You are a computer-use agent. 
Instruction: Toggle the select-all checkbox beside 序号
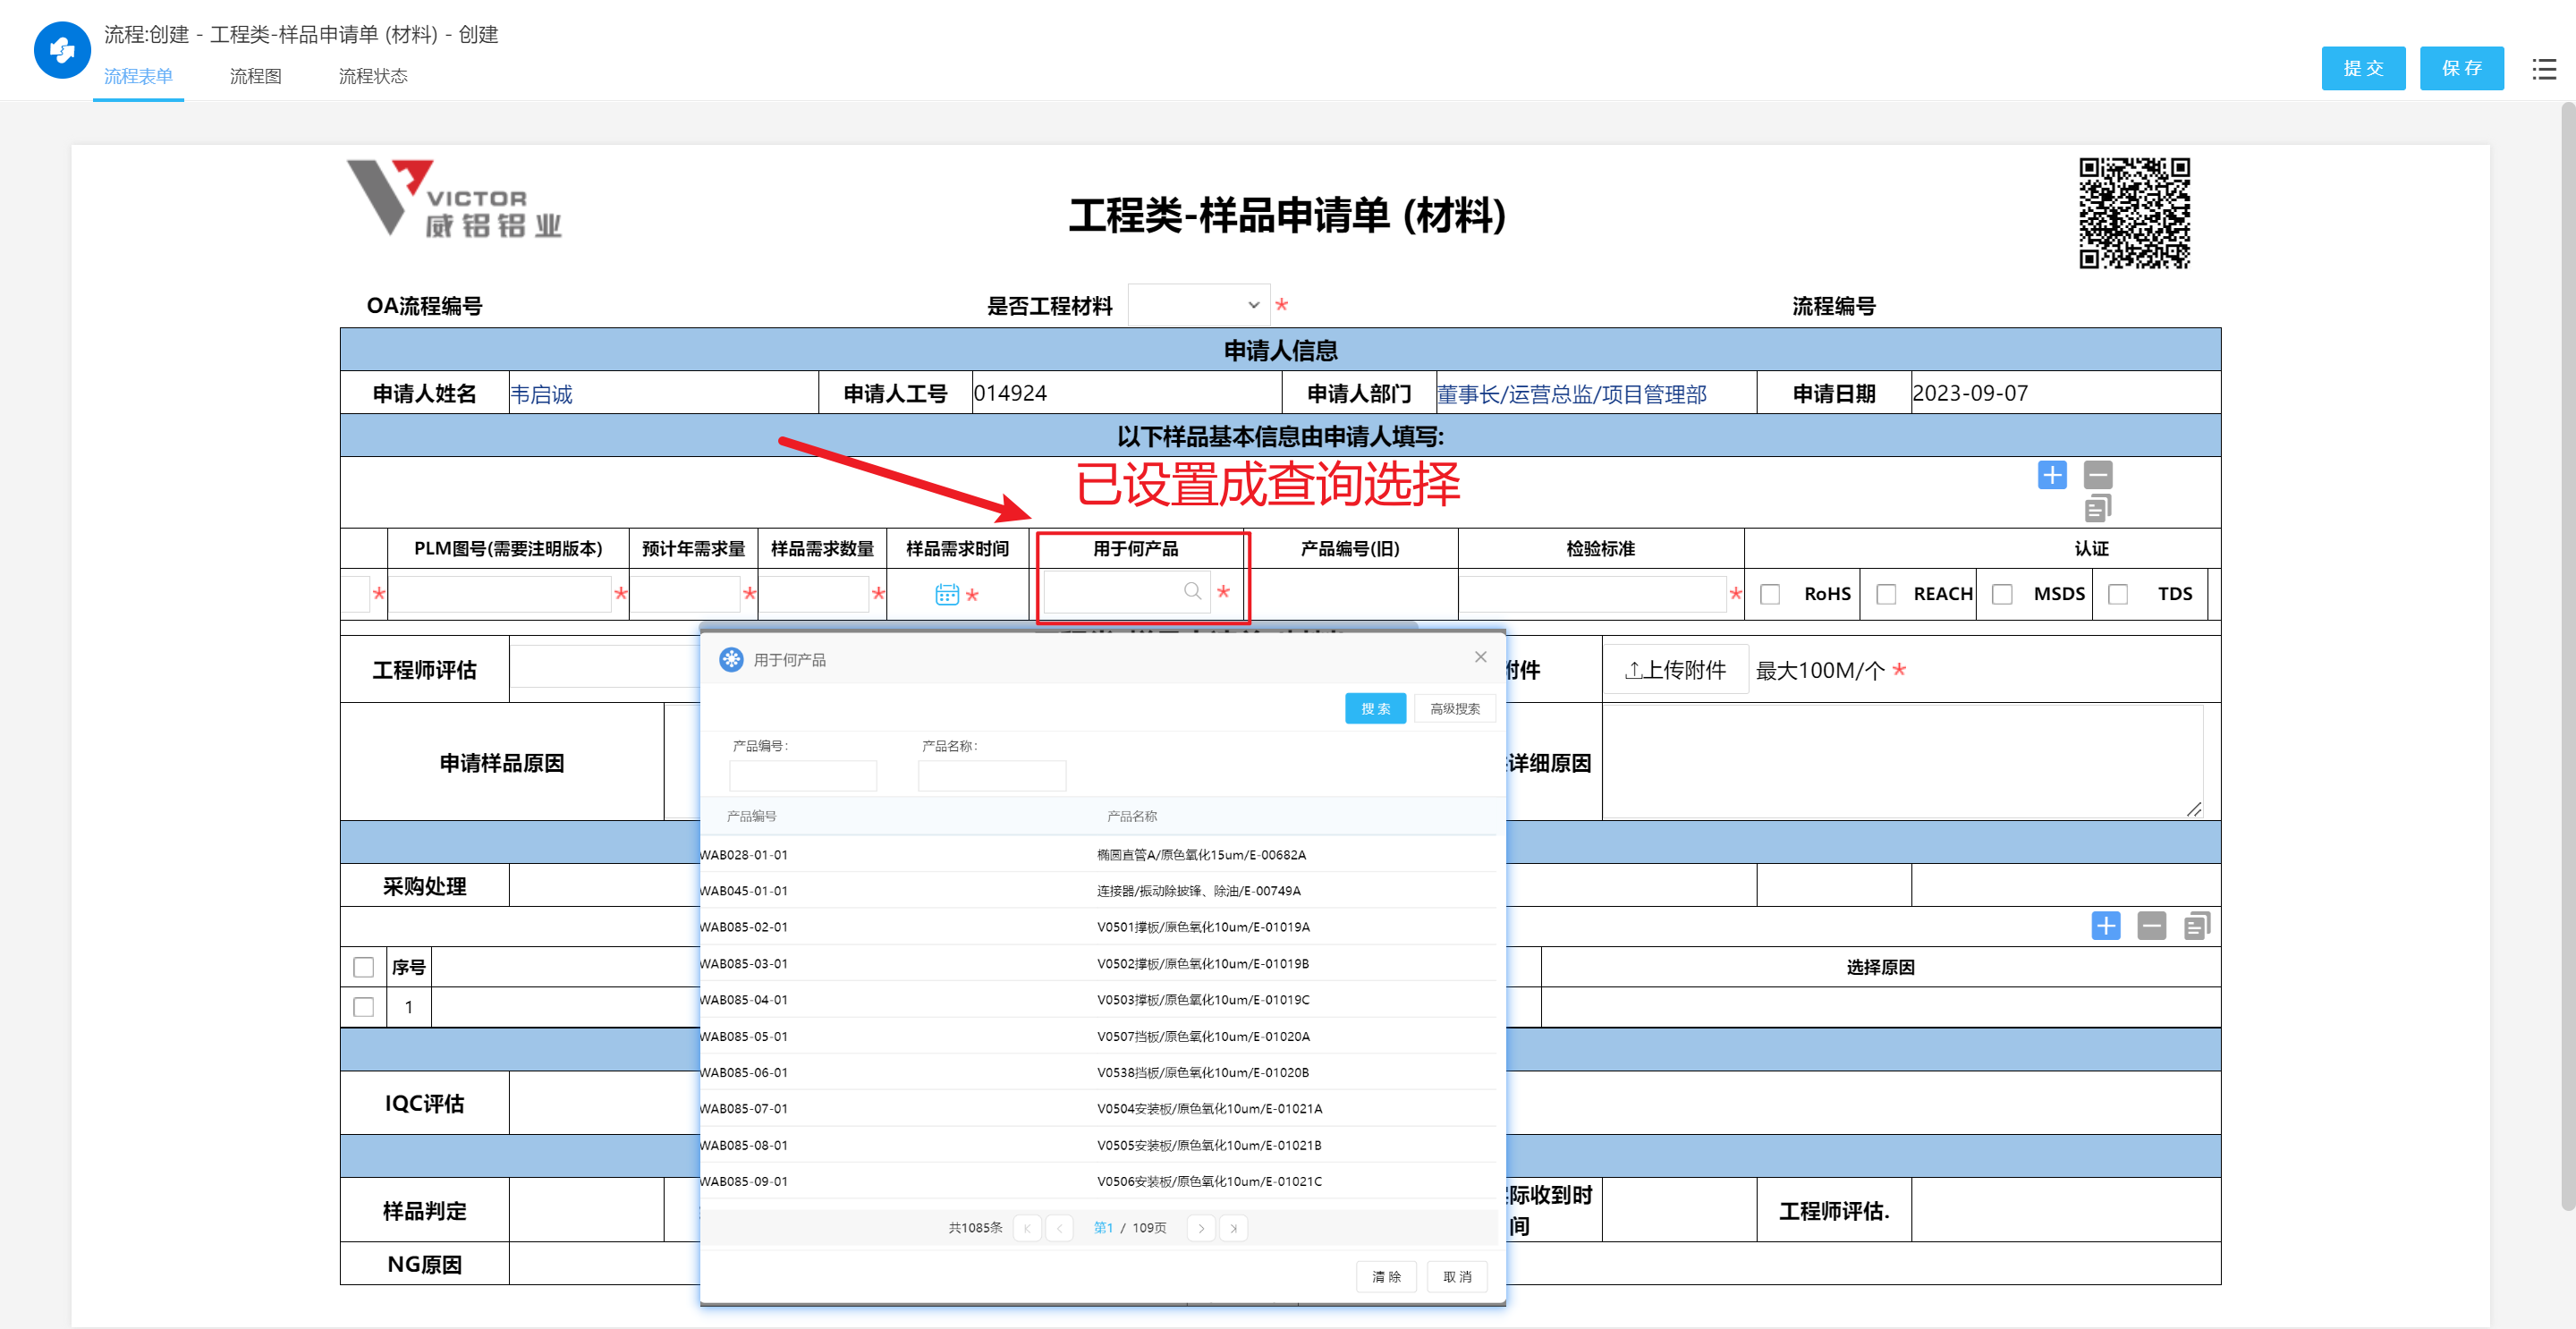pyautogui.click(x=364, y=967)
